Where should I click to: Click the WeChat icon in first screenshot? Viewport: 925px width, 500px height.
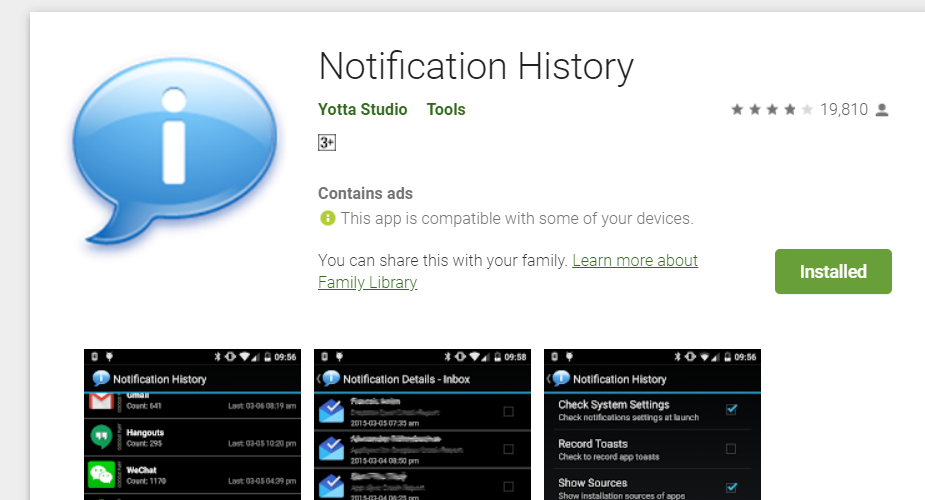tap(101, 474)
